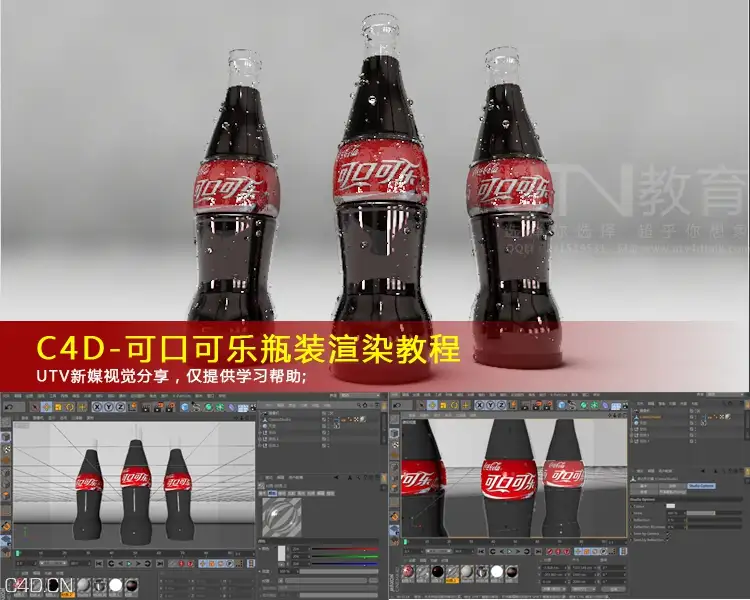Jump to end frame in right C4D timeline

pyautogui.click(x=538, y=551)
